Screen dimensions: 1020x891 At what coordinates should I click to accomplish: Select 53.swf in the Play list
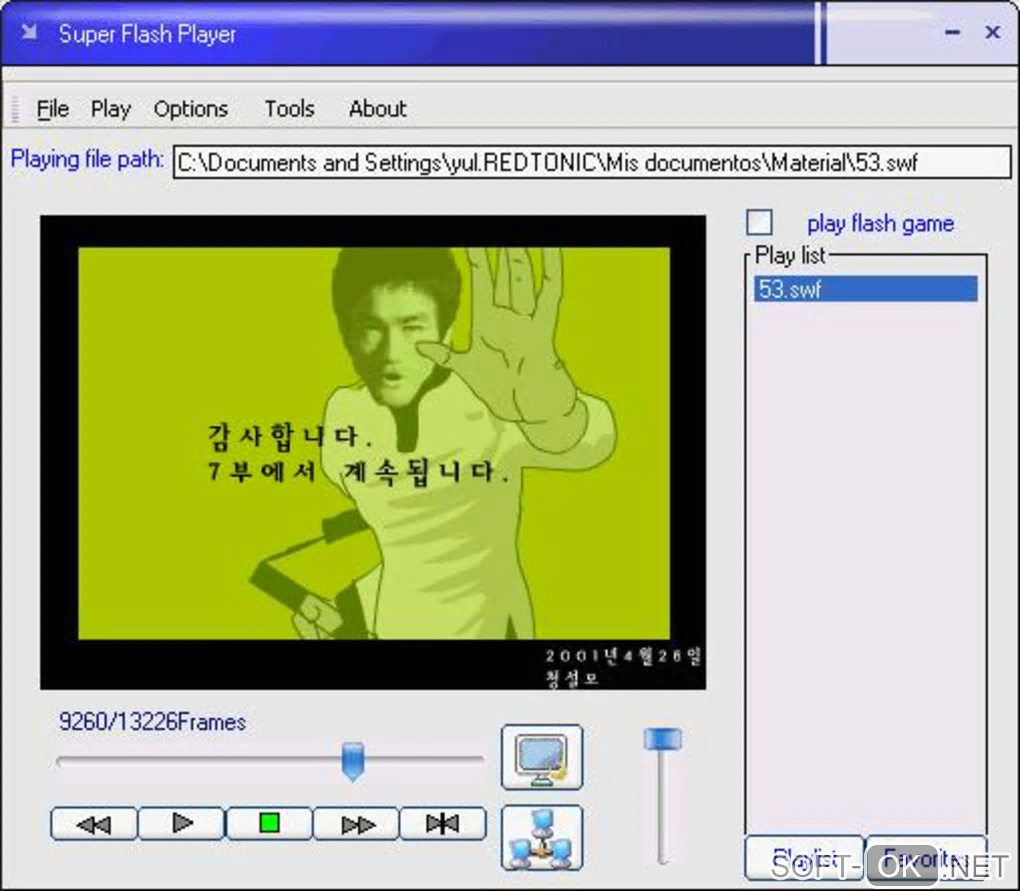(x=865, y=289)
